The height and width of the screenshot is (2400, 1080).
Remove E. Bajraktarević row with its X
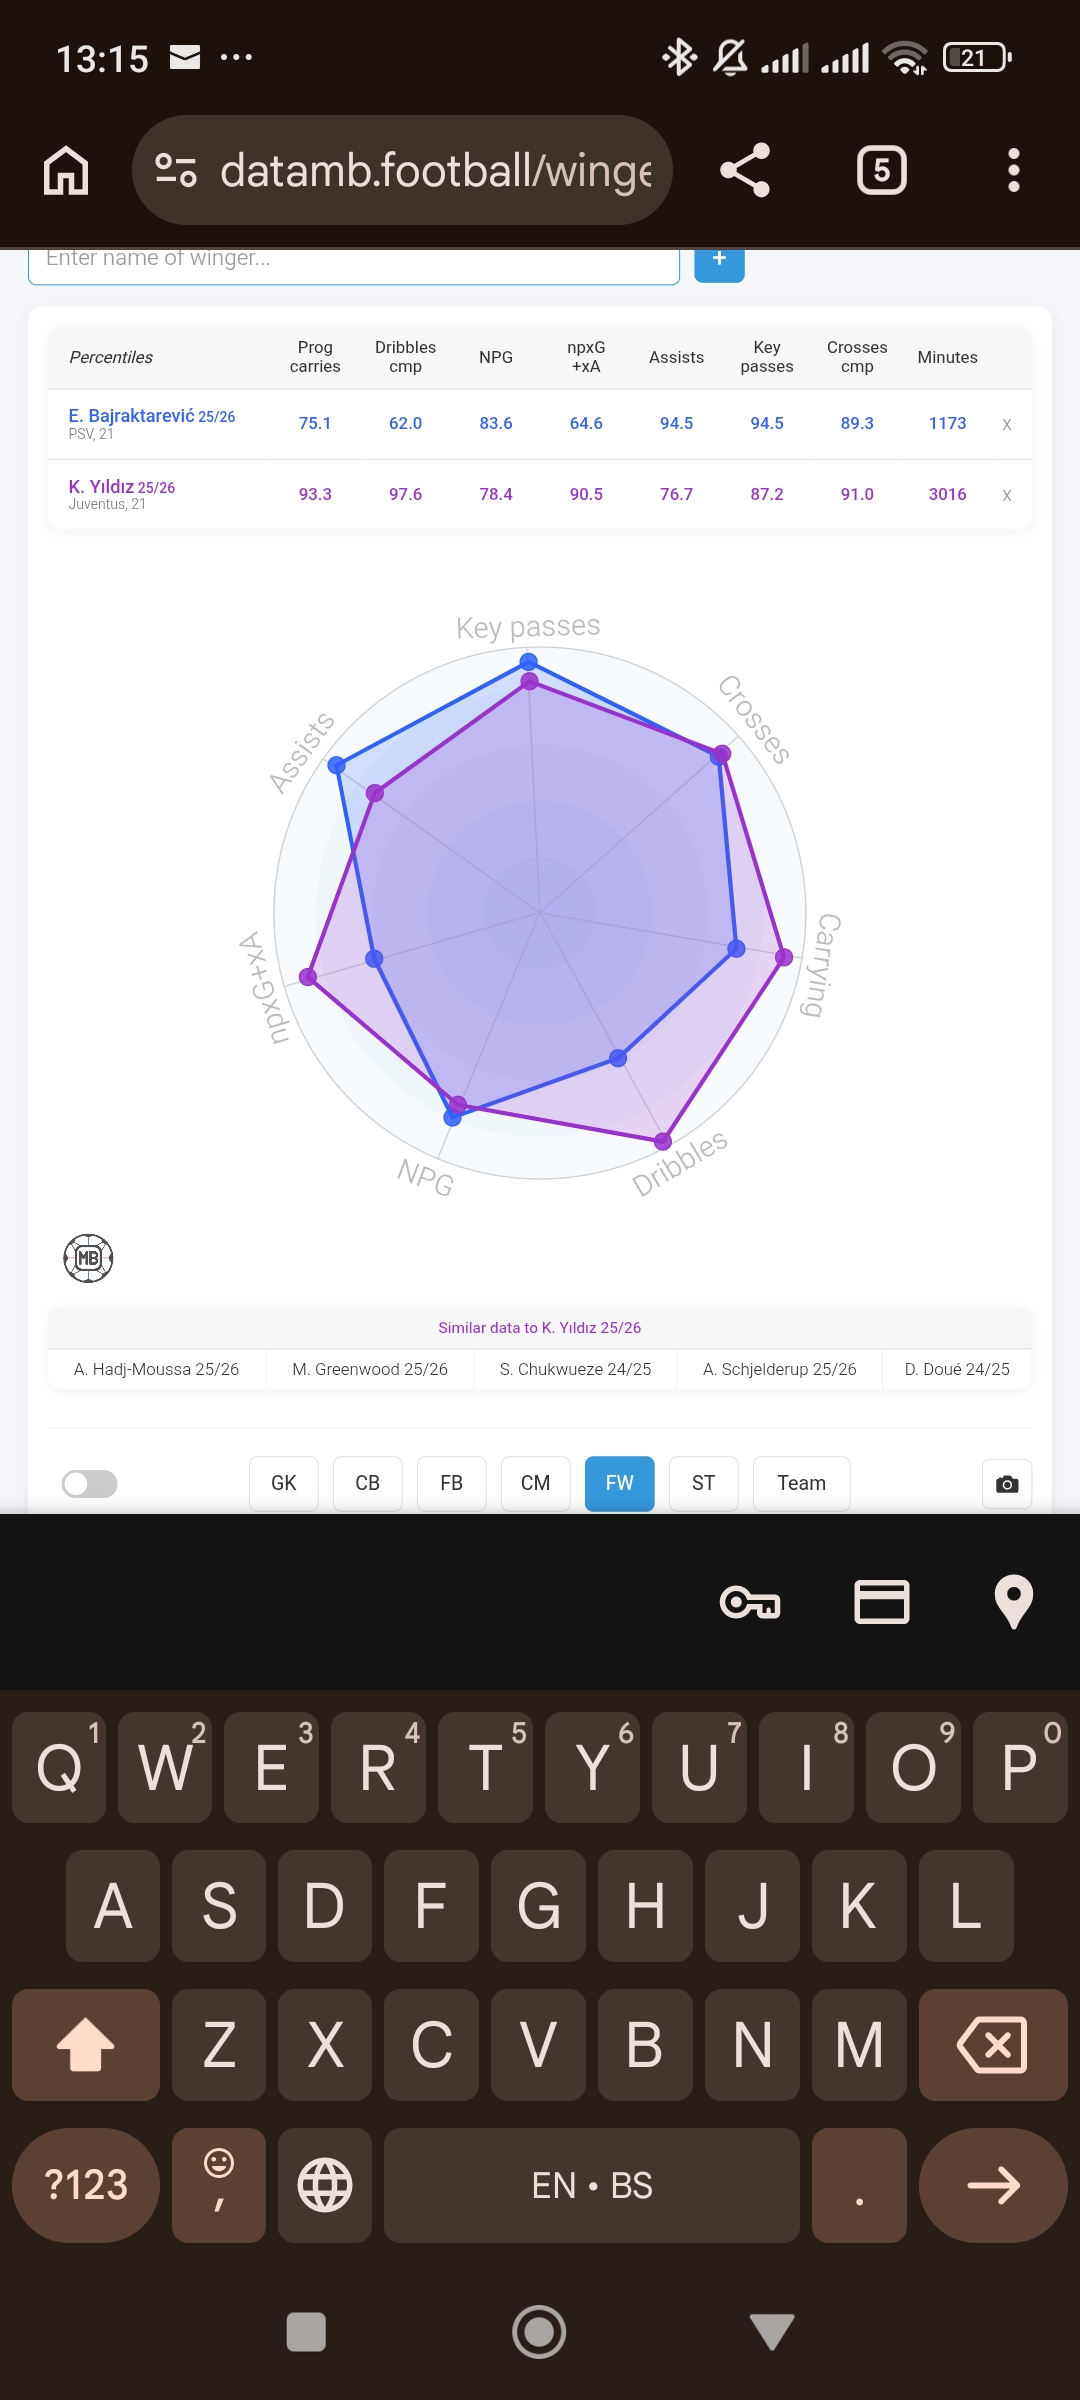coord(1006,424)
